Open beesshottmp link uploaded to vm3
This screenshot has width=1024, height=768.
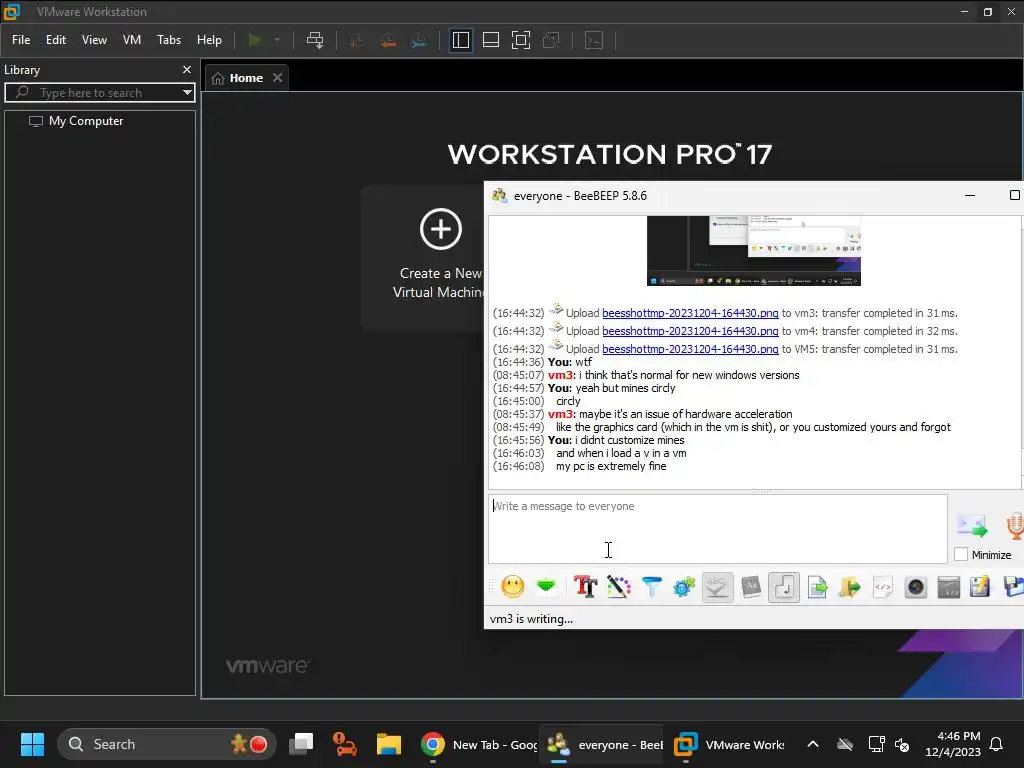coord(690,313)
